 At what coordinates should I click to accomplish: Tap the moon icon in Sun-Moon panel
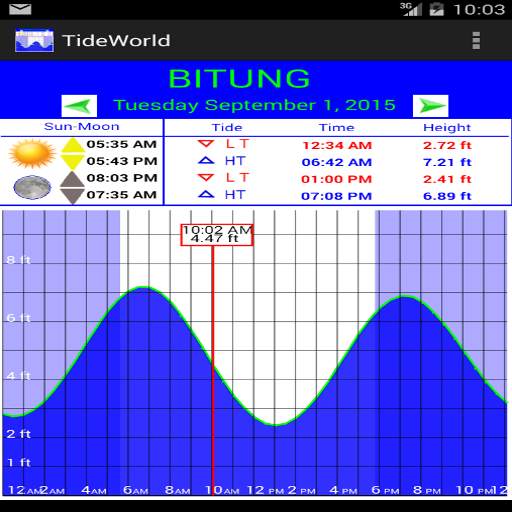coord(32,187)
